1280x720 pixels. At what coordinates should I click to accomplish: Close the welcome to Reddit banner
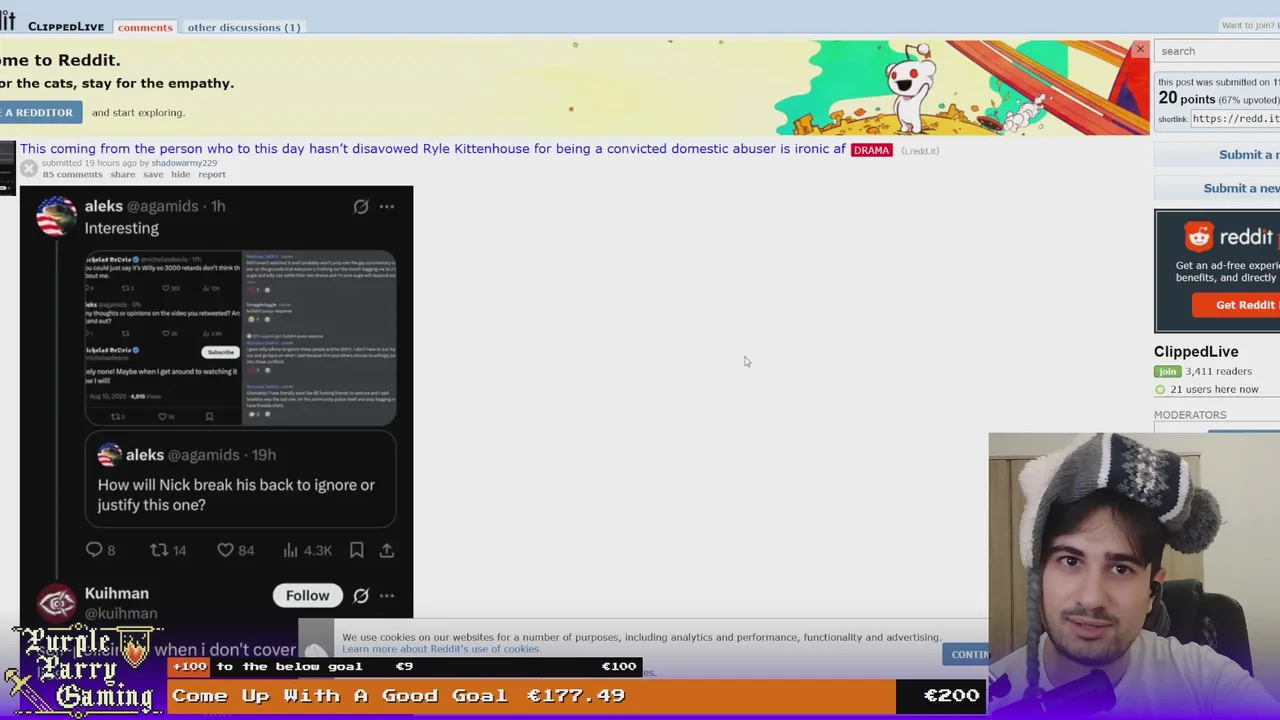click(x=1139, y=49)
